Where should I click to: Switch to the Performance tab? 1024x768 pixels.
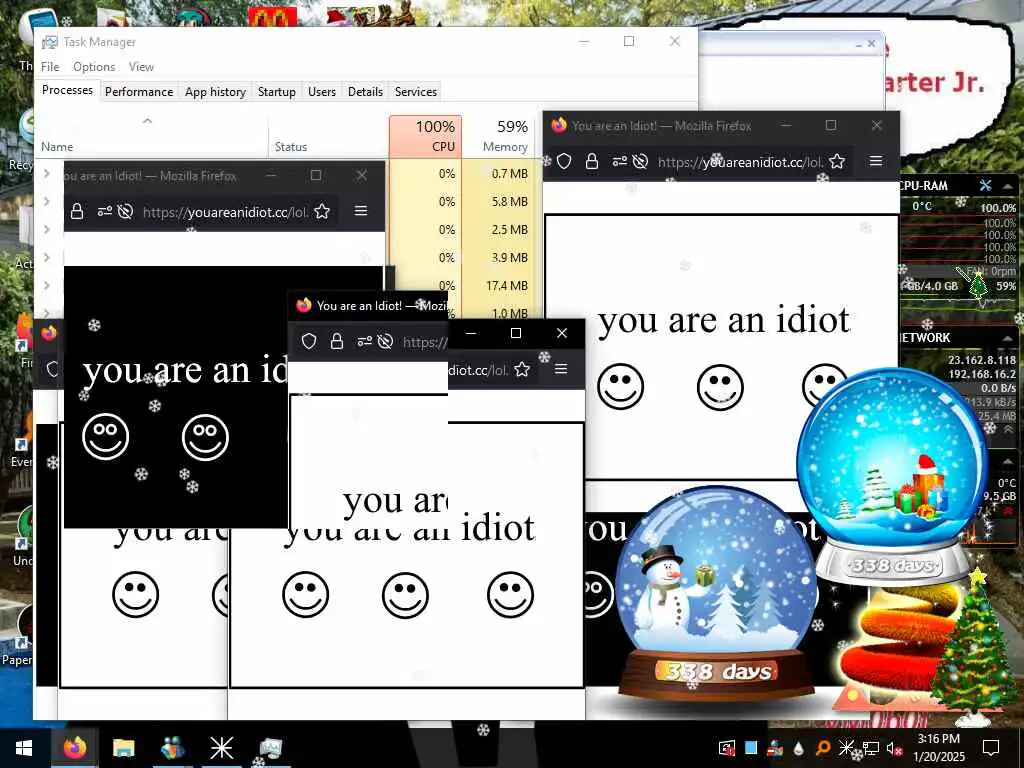(x=139, y=92)
